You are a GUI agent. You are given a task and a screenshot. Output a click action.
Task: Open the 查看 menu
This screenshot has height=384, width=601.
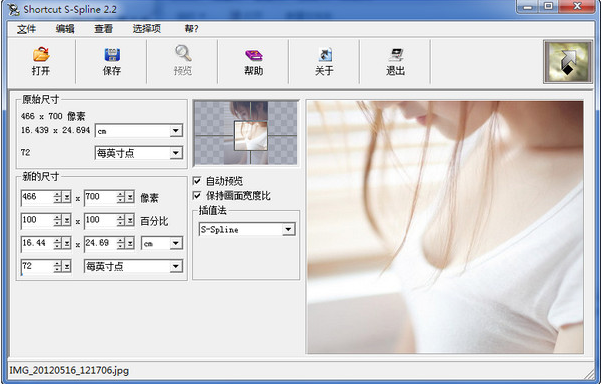click(x=103, y=29)
